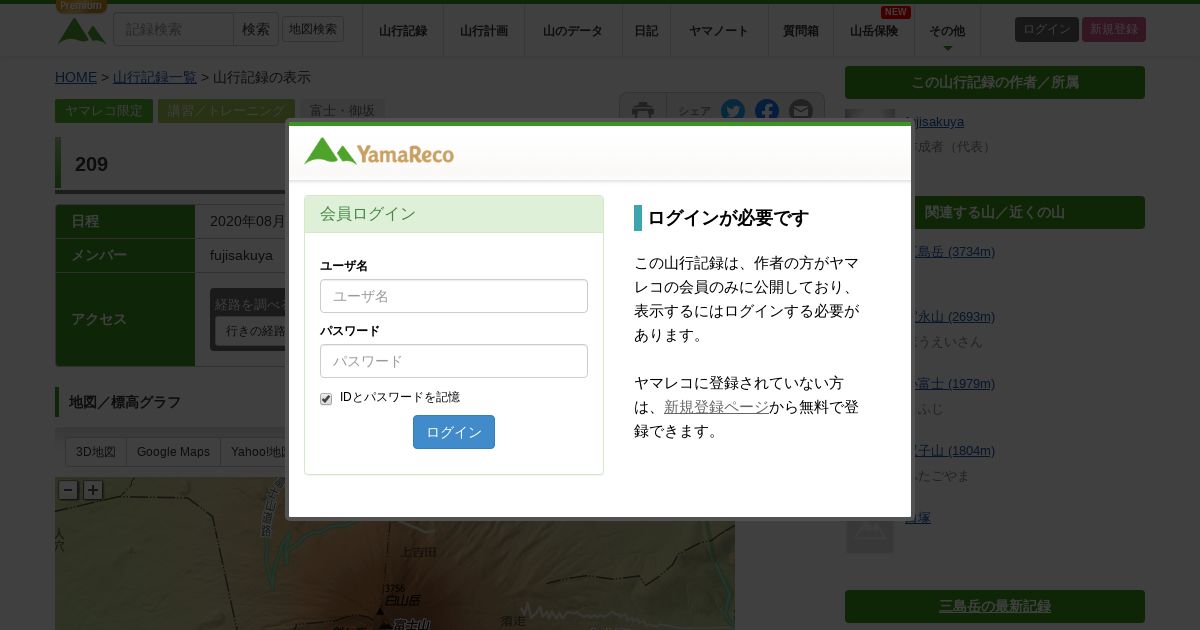Switch to 3D地図 map tab
Viewport: 1200px width, 630px height.
(x=96, y=452)
